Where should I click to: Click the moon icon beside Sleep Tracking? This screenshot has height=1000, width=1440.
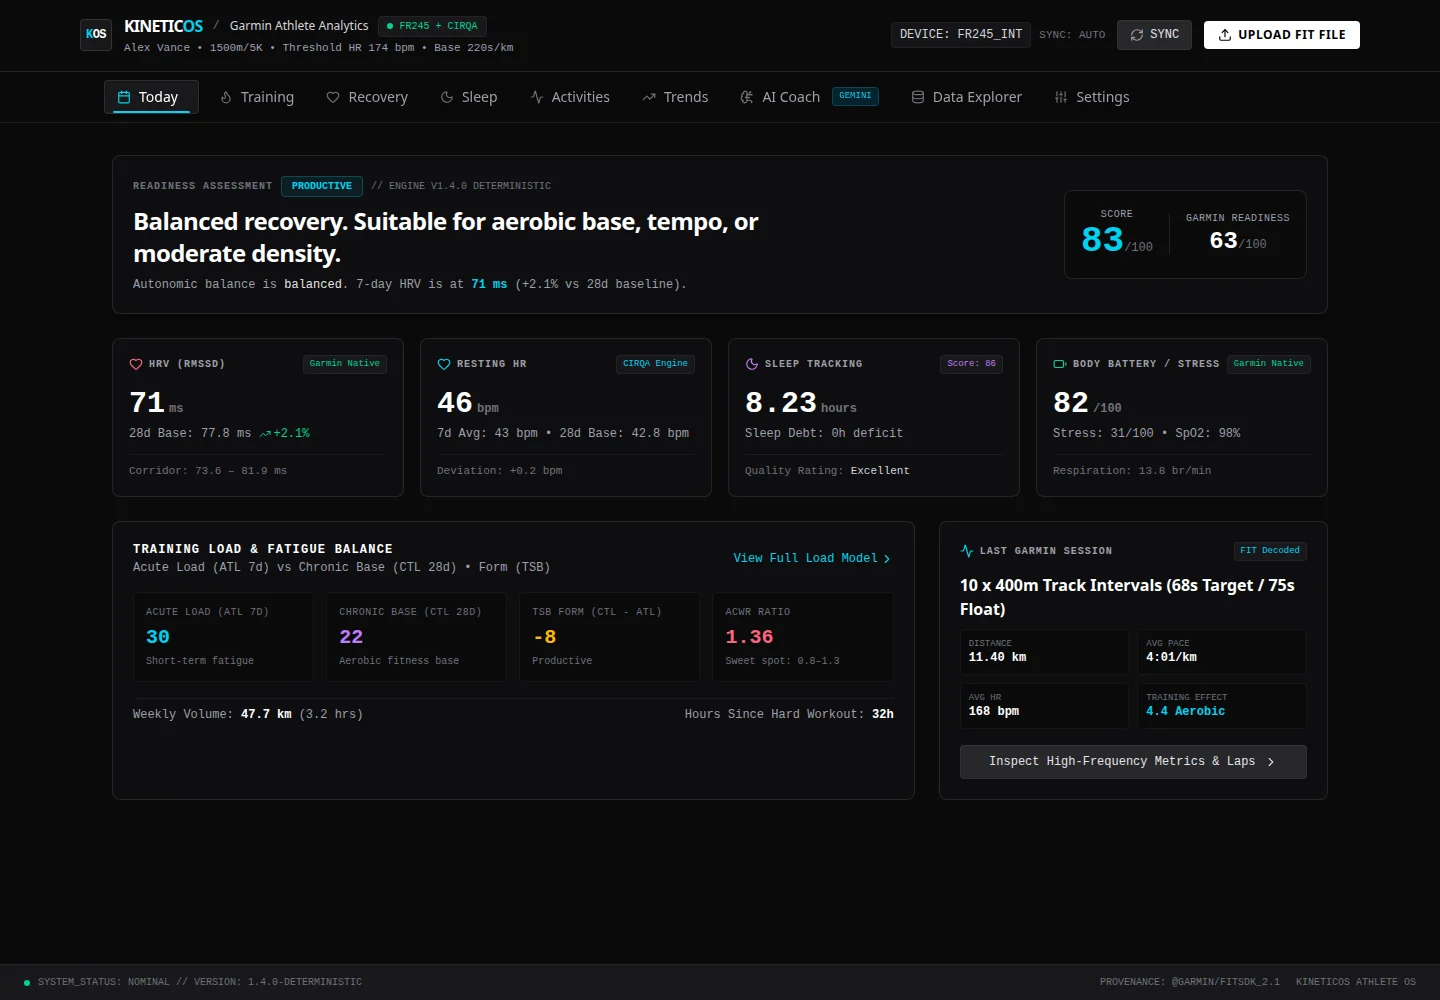pyautogui.click(x=752, y=364)
